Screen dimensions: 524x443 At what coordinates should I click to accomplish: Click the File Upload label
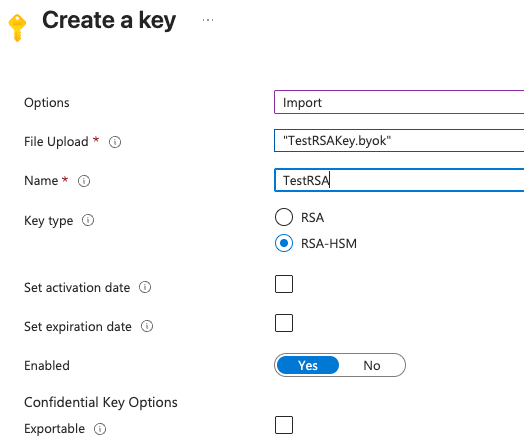[56, 142]
